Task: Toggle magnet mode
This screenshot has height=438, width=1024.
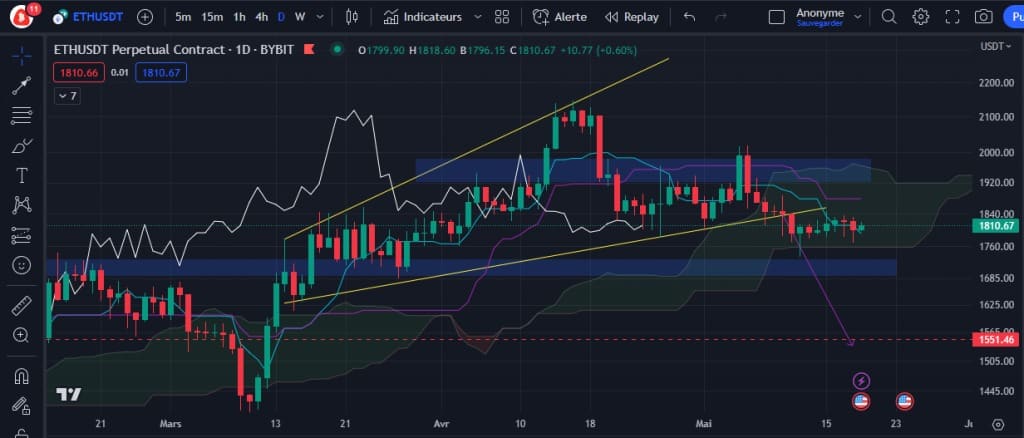Action: (22, 377)
